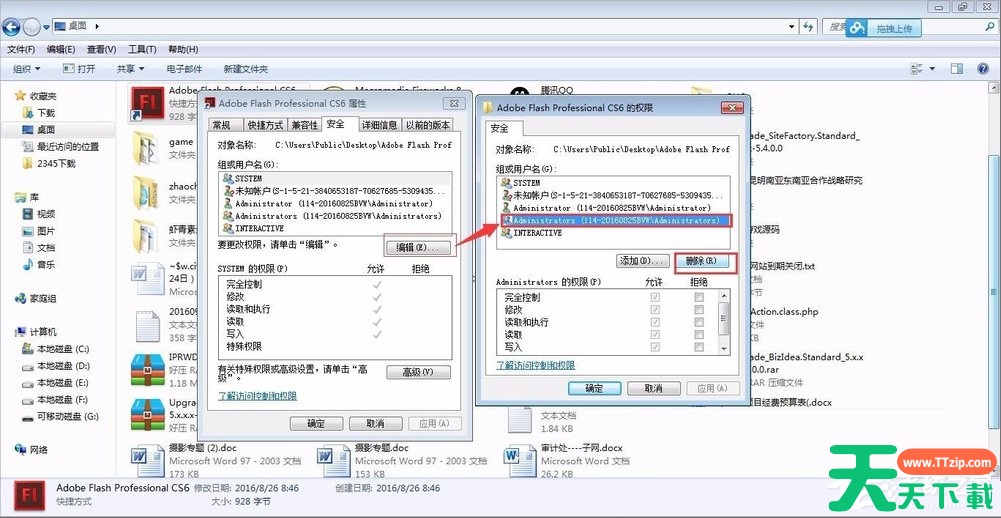Toggle allow checkbox for 修改
This screenshot has height=518, width=1001.
(x=655, y=310)
